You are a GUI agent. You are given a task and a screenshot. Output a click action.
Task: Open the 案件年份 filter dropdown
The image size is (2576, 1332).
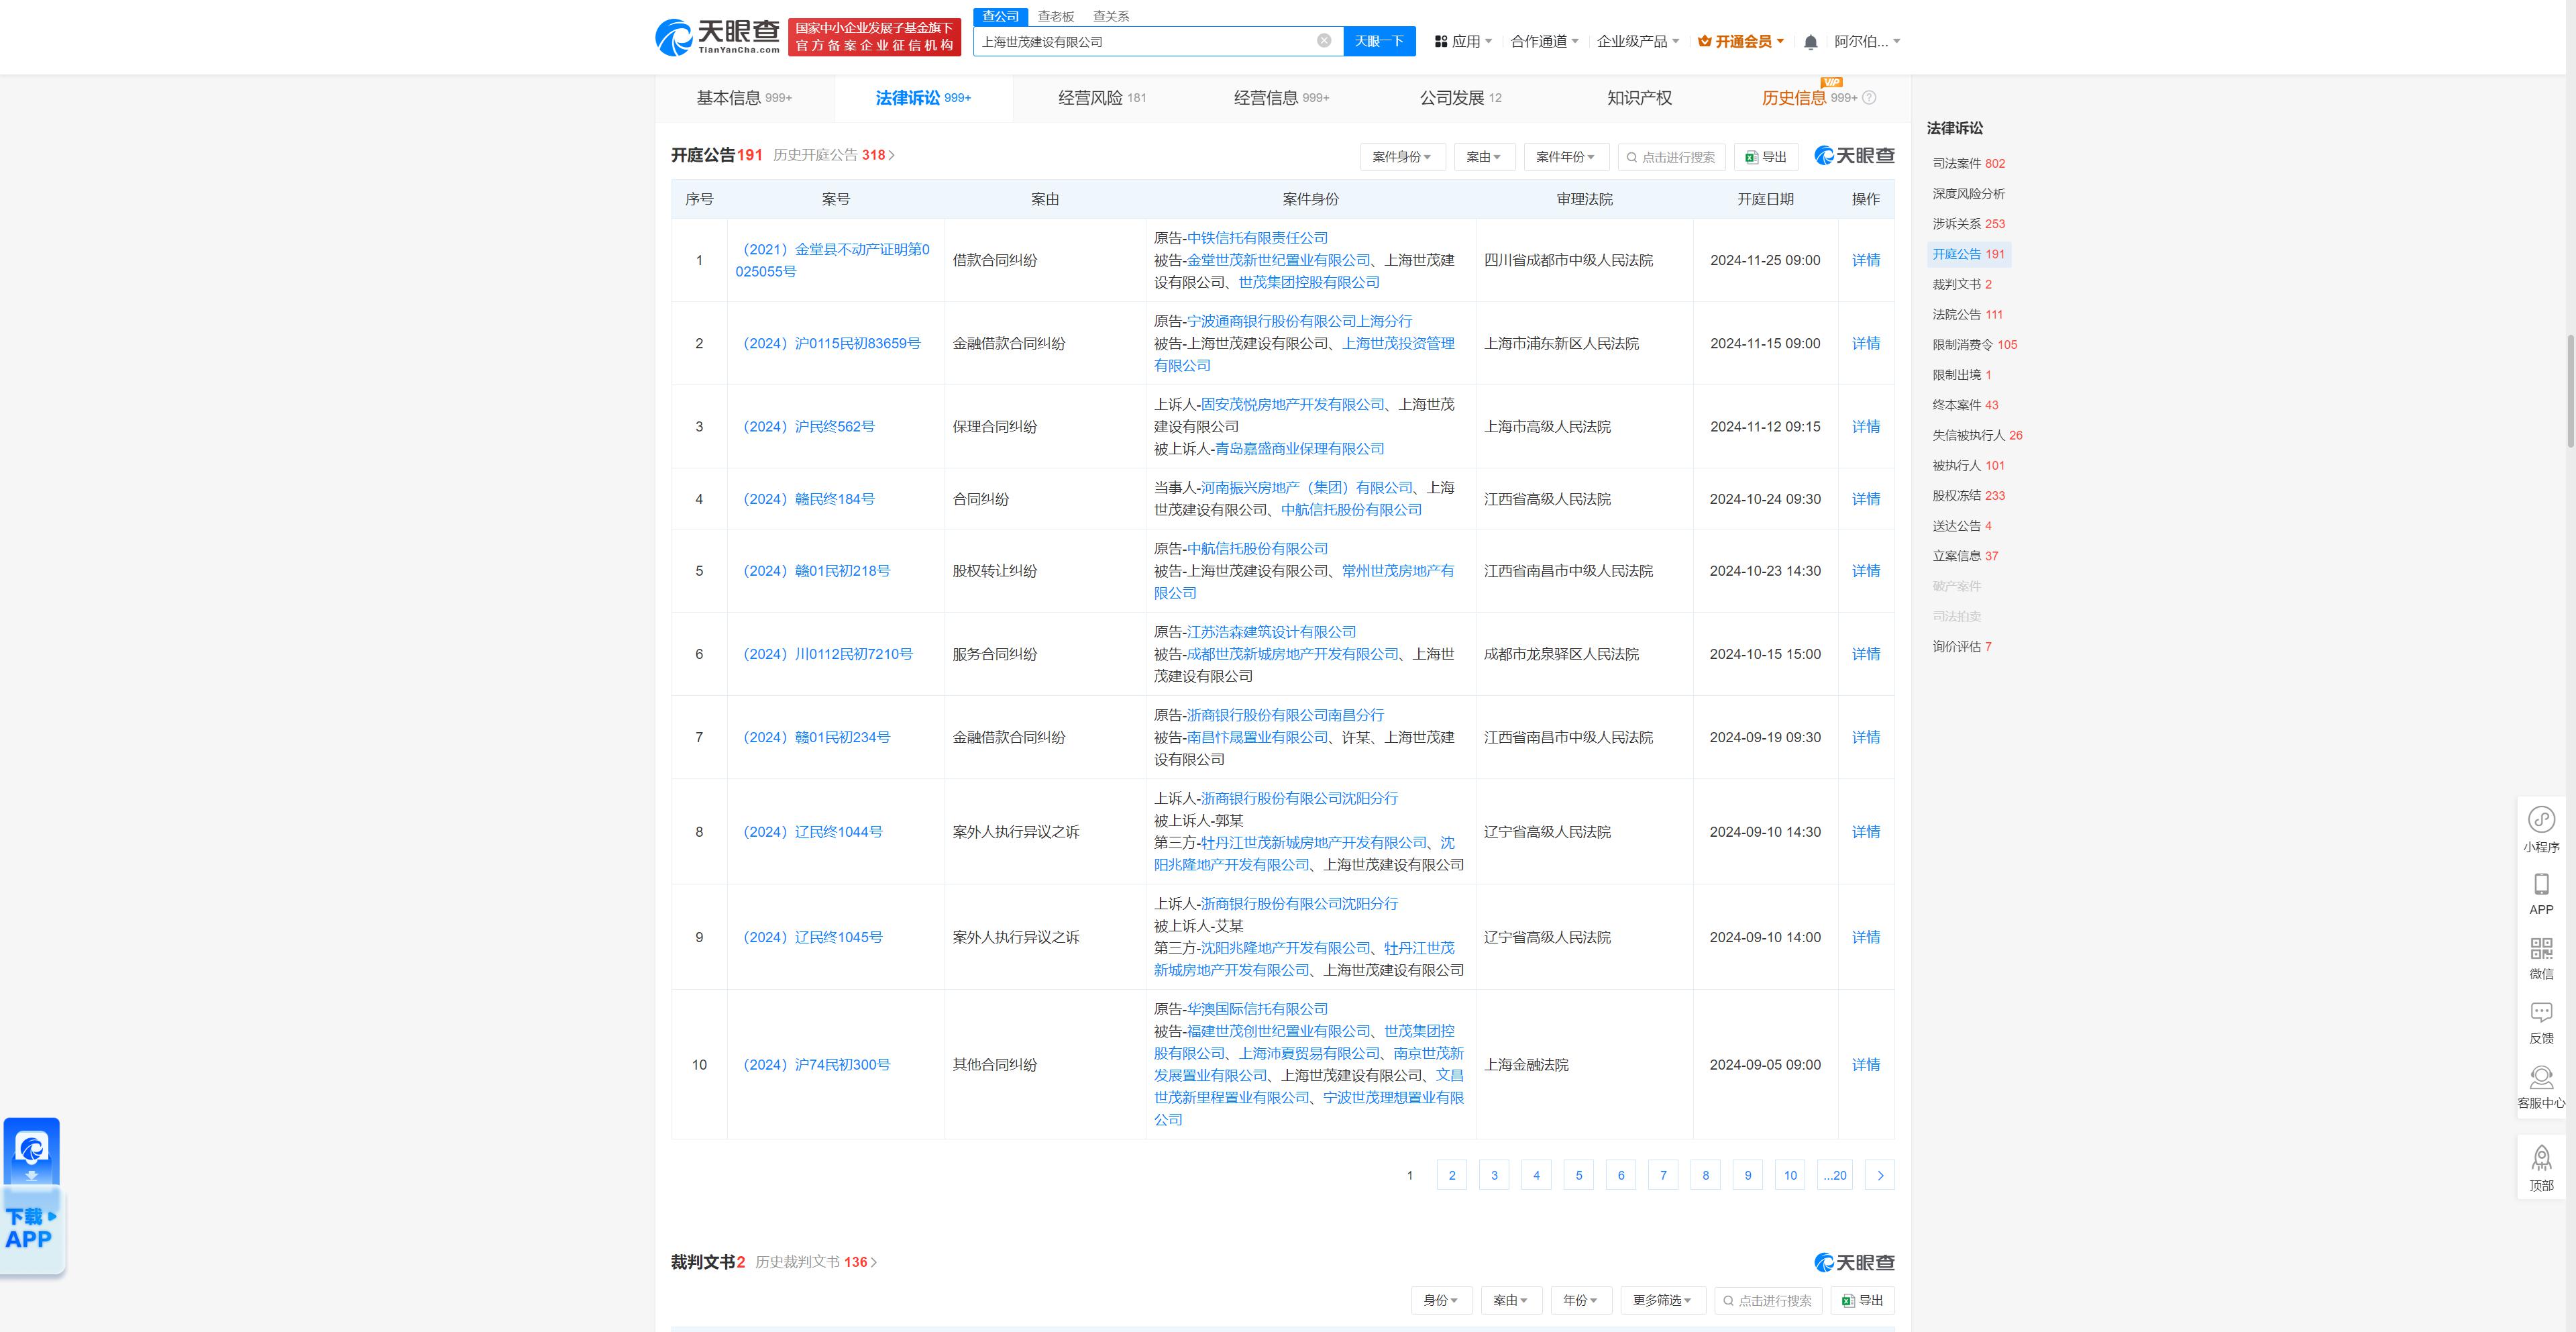pyautogui.click(x=1566, y=157)
